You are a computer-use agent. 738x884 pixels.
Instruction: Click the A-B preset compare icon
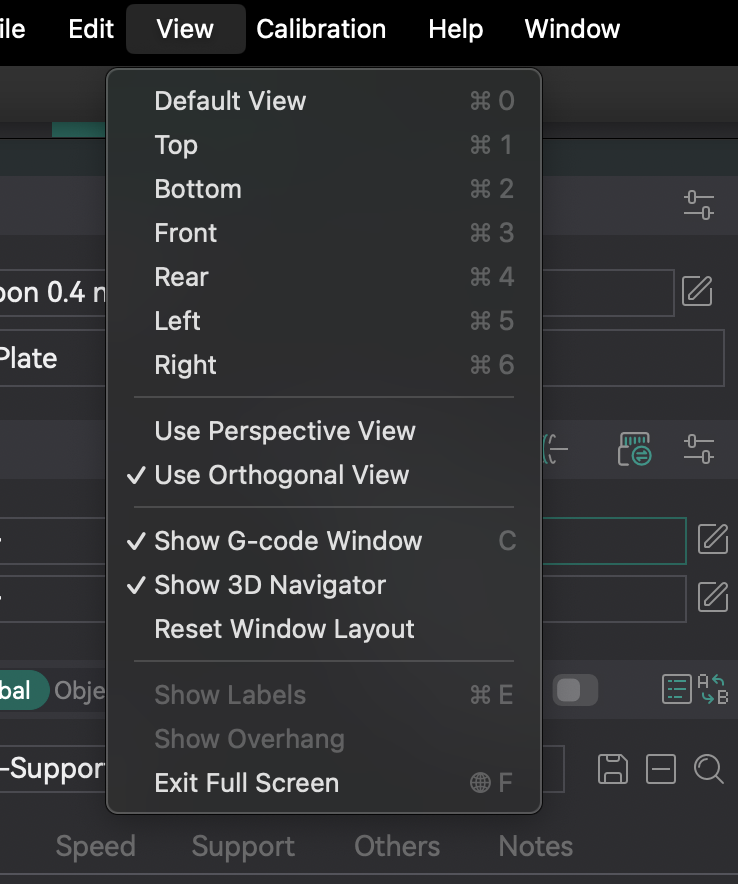tap(716, 690)
